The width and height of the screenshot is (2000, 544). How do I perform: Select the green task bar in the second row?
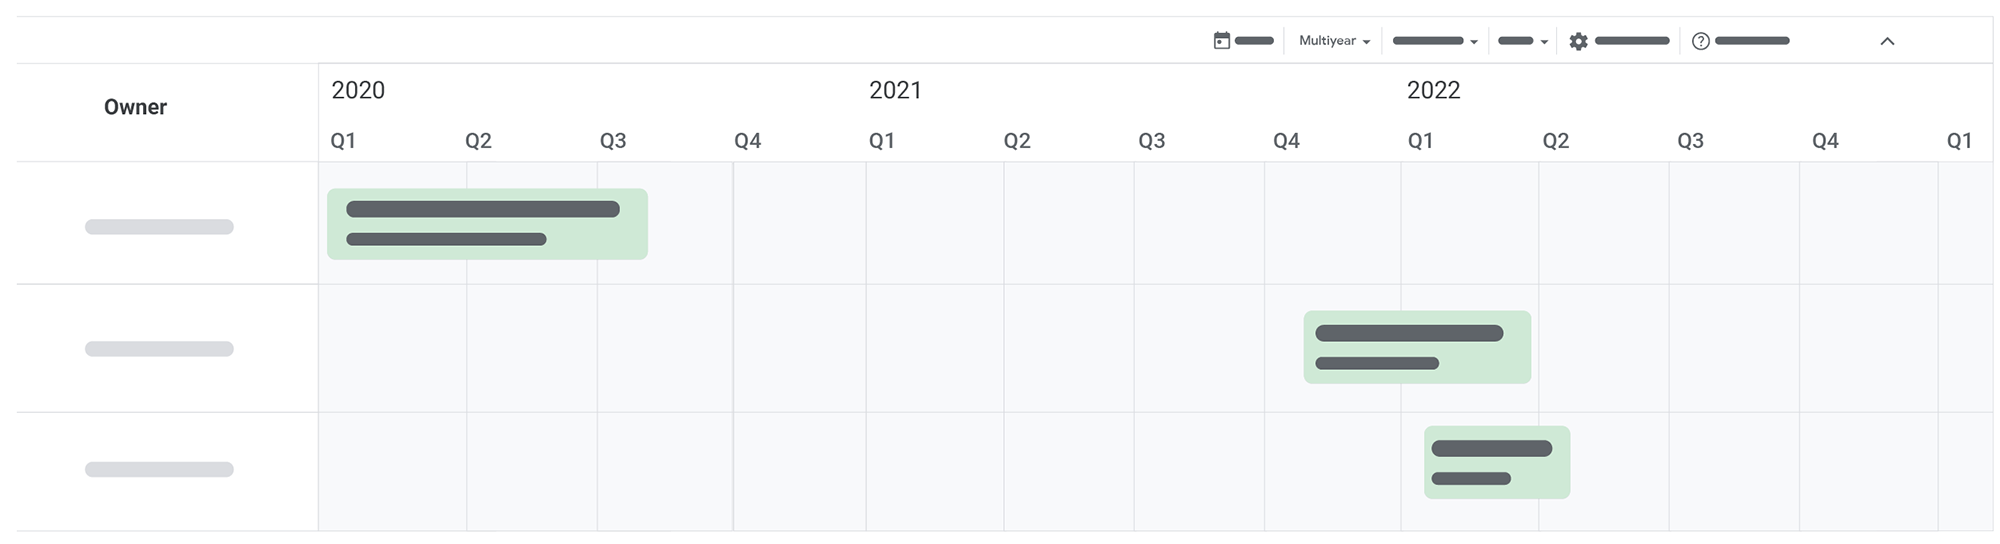[1417, 347]
